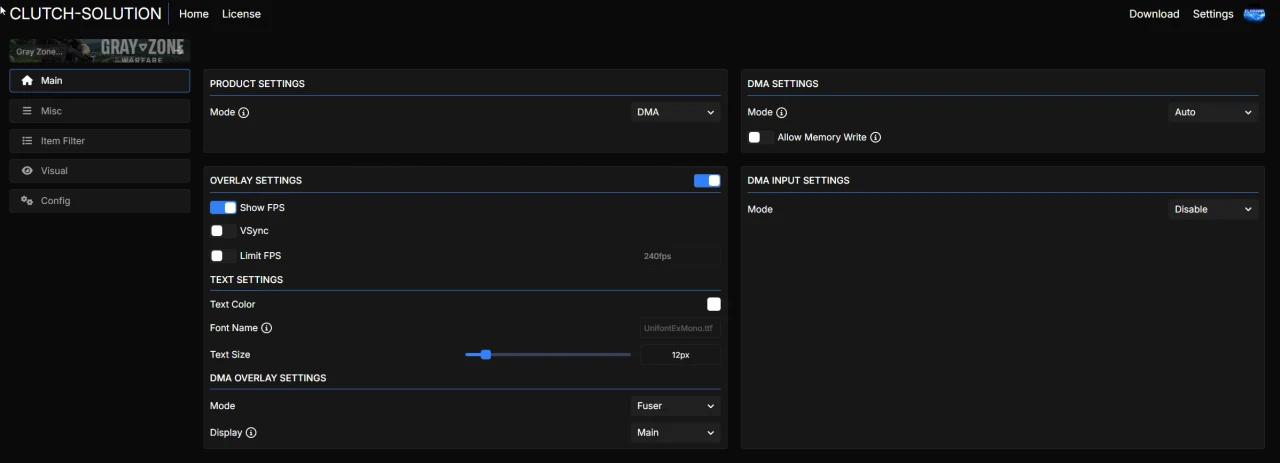1280x463 pixels.
Task: Enable the Limit FPS toggle
Action: (223, 256)
